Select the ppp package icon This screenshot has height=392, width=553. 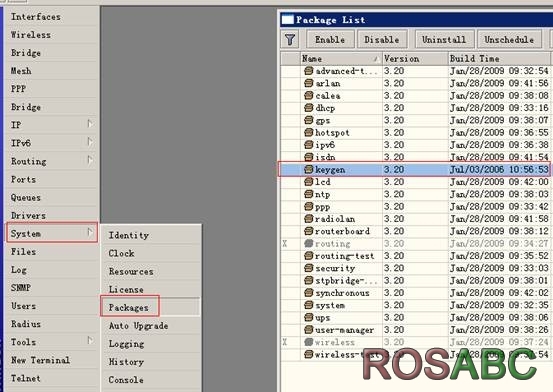pyautogui.click(x=309, y=206)
